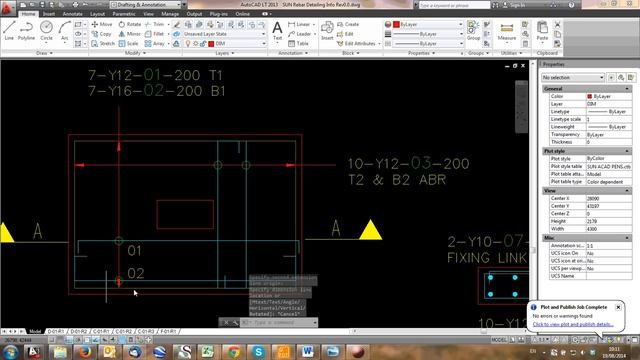Viewport: 640px width, 360px height.
Task: Open the Home ribbon tab
Action: 28,14
